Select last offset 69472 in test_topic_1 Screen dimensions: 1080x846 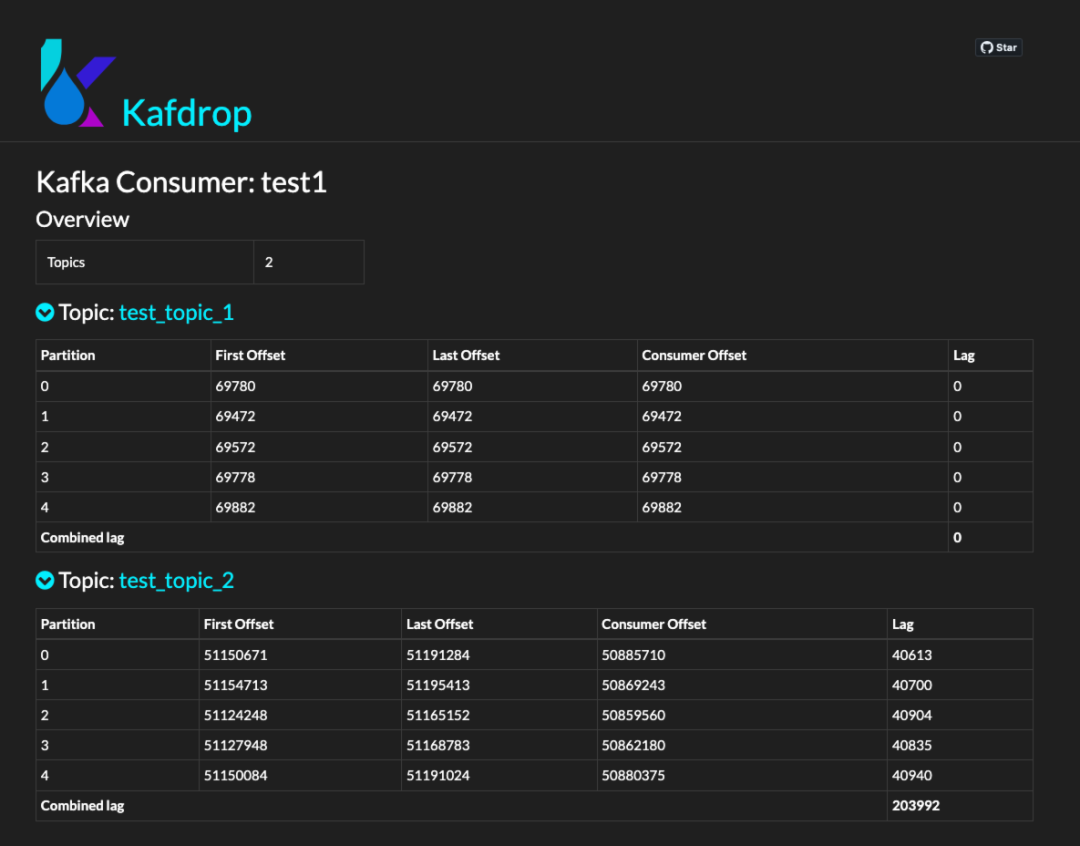(x=453, y=417)
